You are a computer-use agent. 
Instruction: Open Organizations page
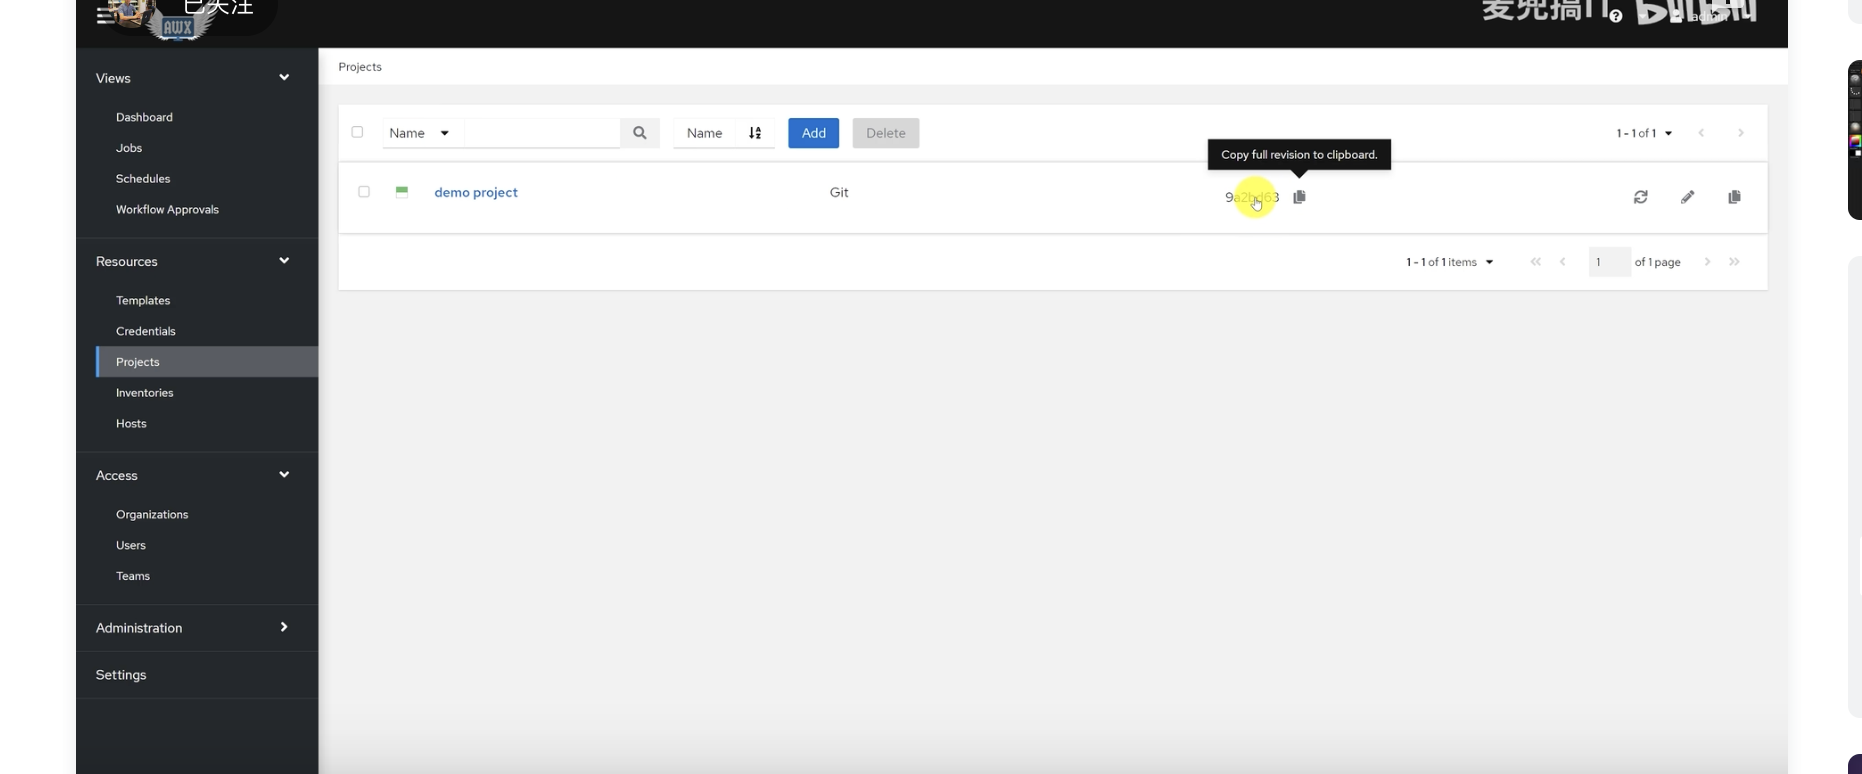pyautogui.click(x=152, y=515)
